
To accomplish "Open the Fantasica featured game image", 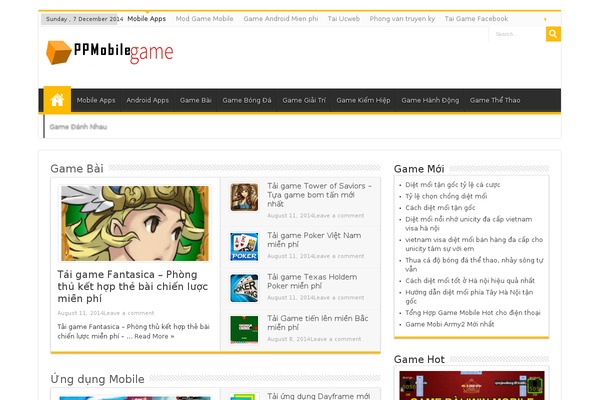I will point(135,224).
